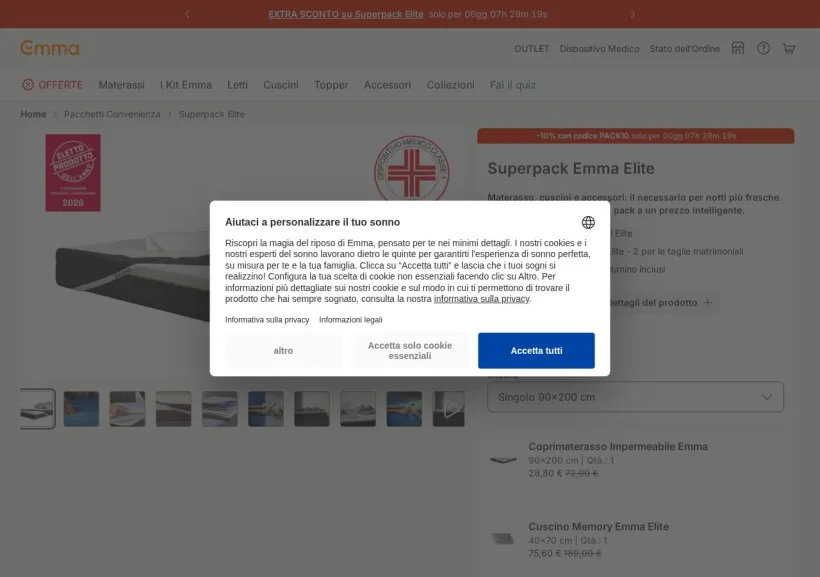Open Informazioni legali link

350,320
